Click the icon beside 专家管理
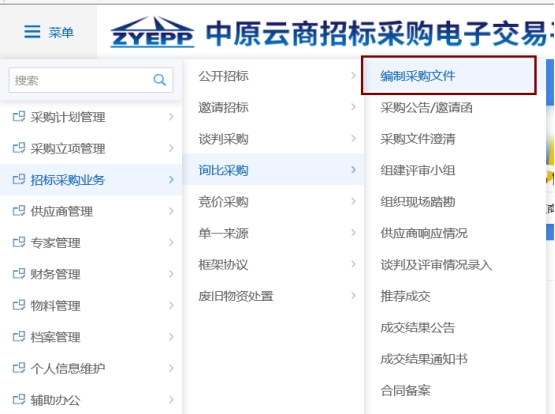 click(x=19, y=242)
